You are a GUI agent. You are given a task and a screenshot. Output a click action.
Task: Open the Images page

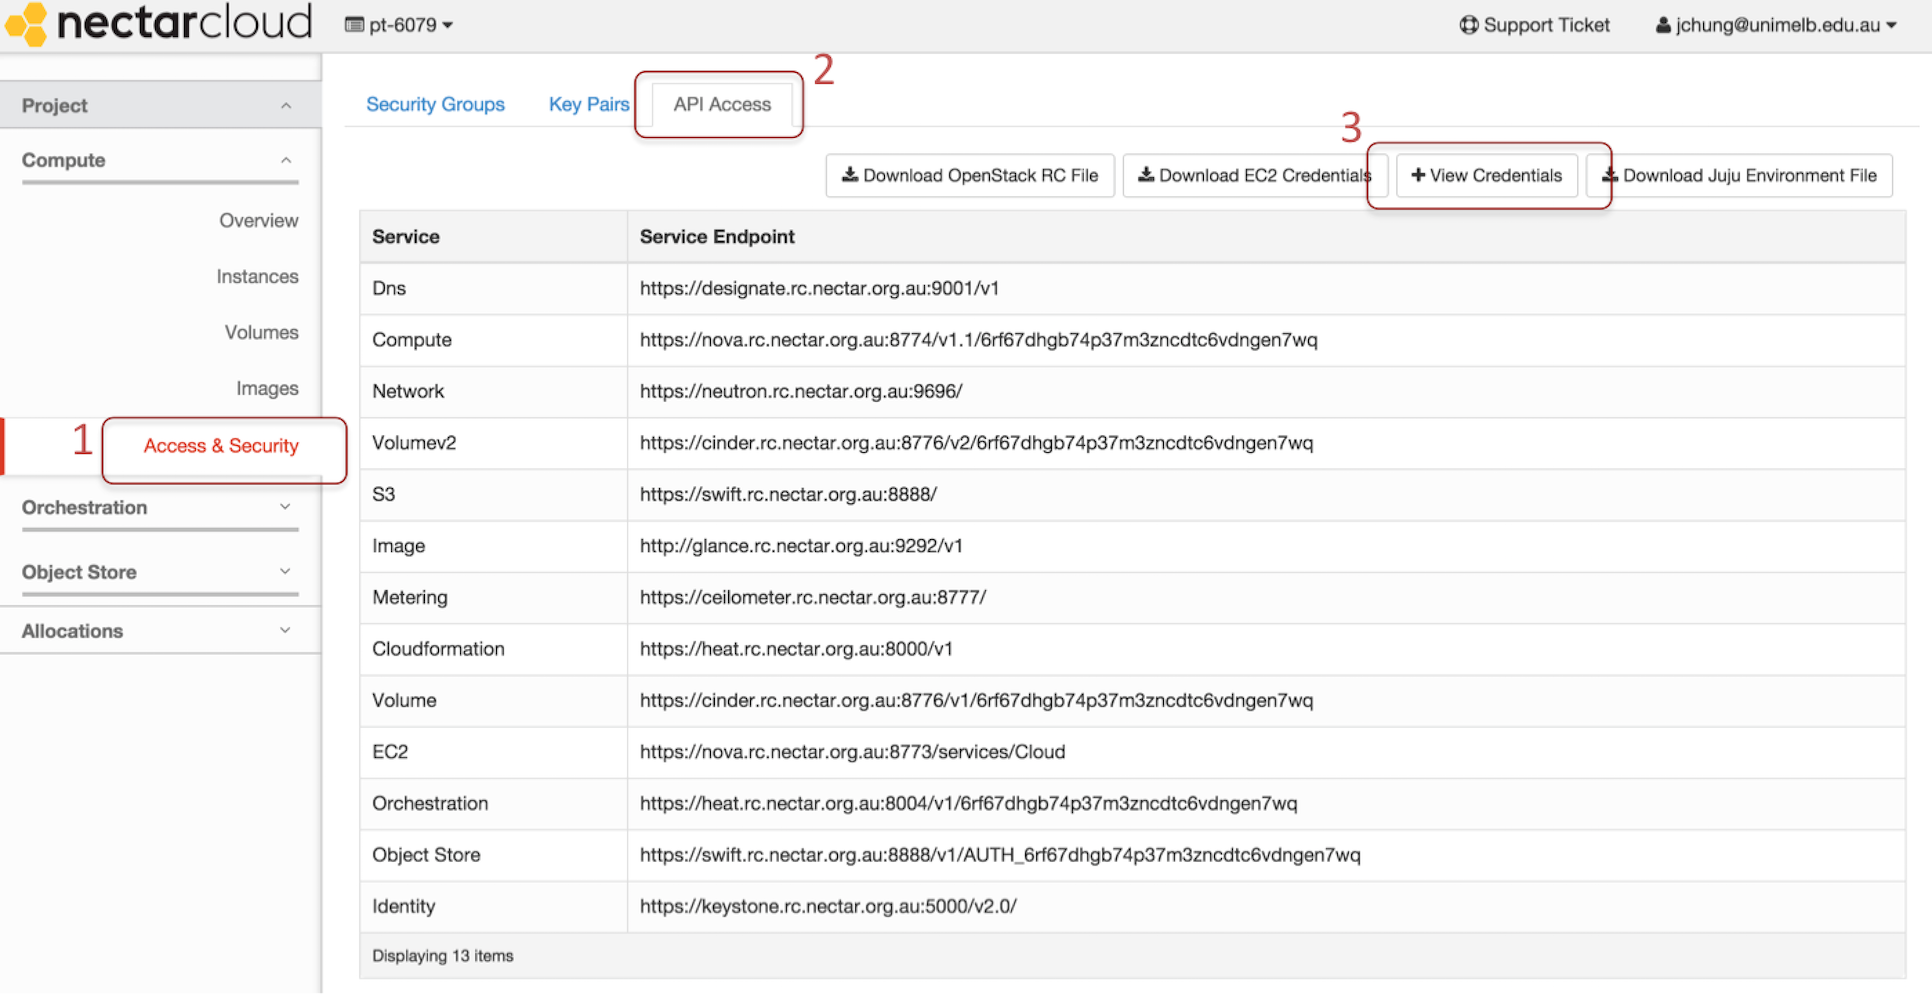(x=267, y=389)
